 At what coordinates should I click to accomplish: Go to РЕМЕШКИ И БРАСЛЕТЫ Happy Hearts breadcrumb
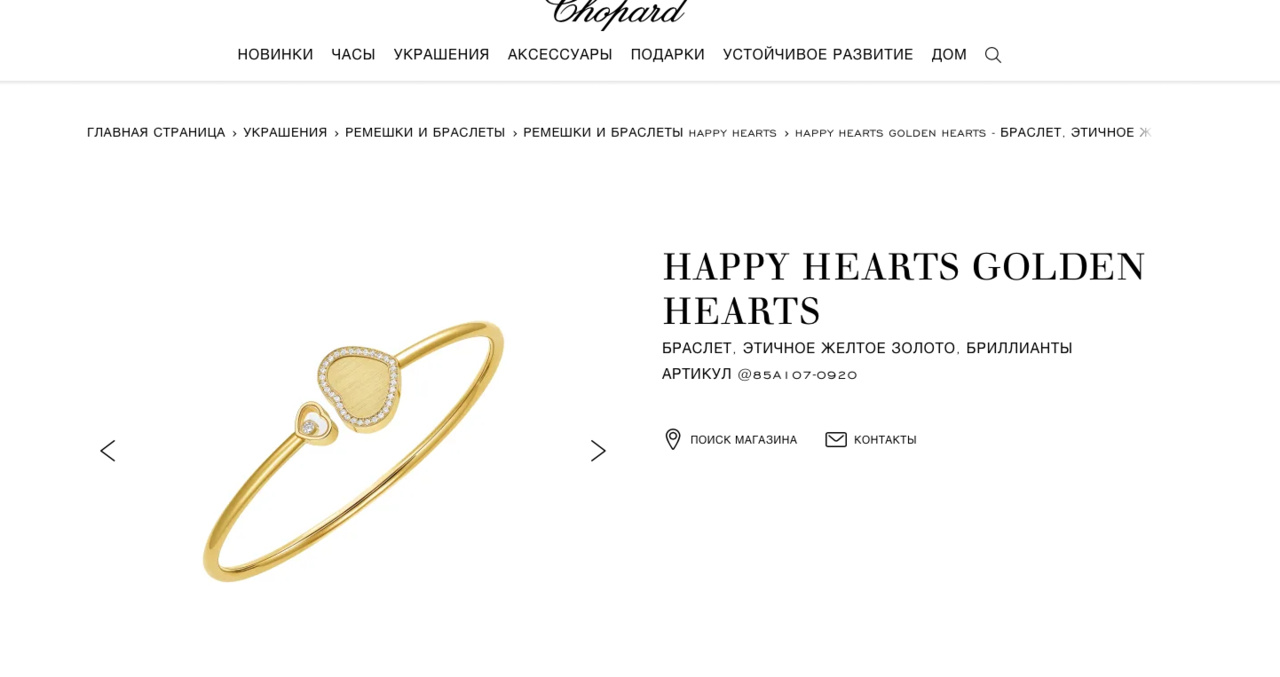pos(650,132)
